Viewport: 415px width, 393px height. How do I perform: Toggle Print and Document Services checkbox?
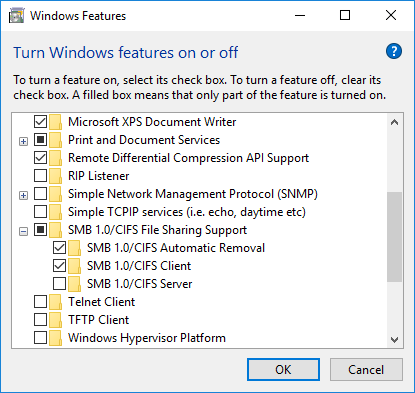40,140
